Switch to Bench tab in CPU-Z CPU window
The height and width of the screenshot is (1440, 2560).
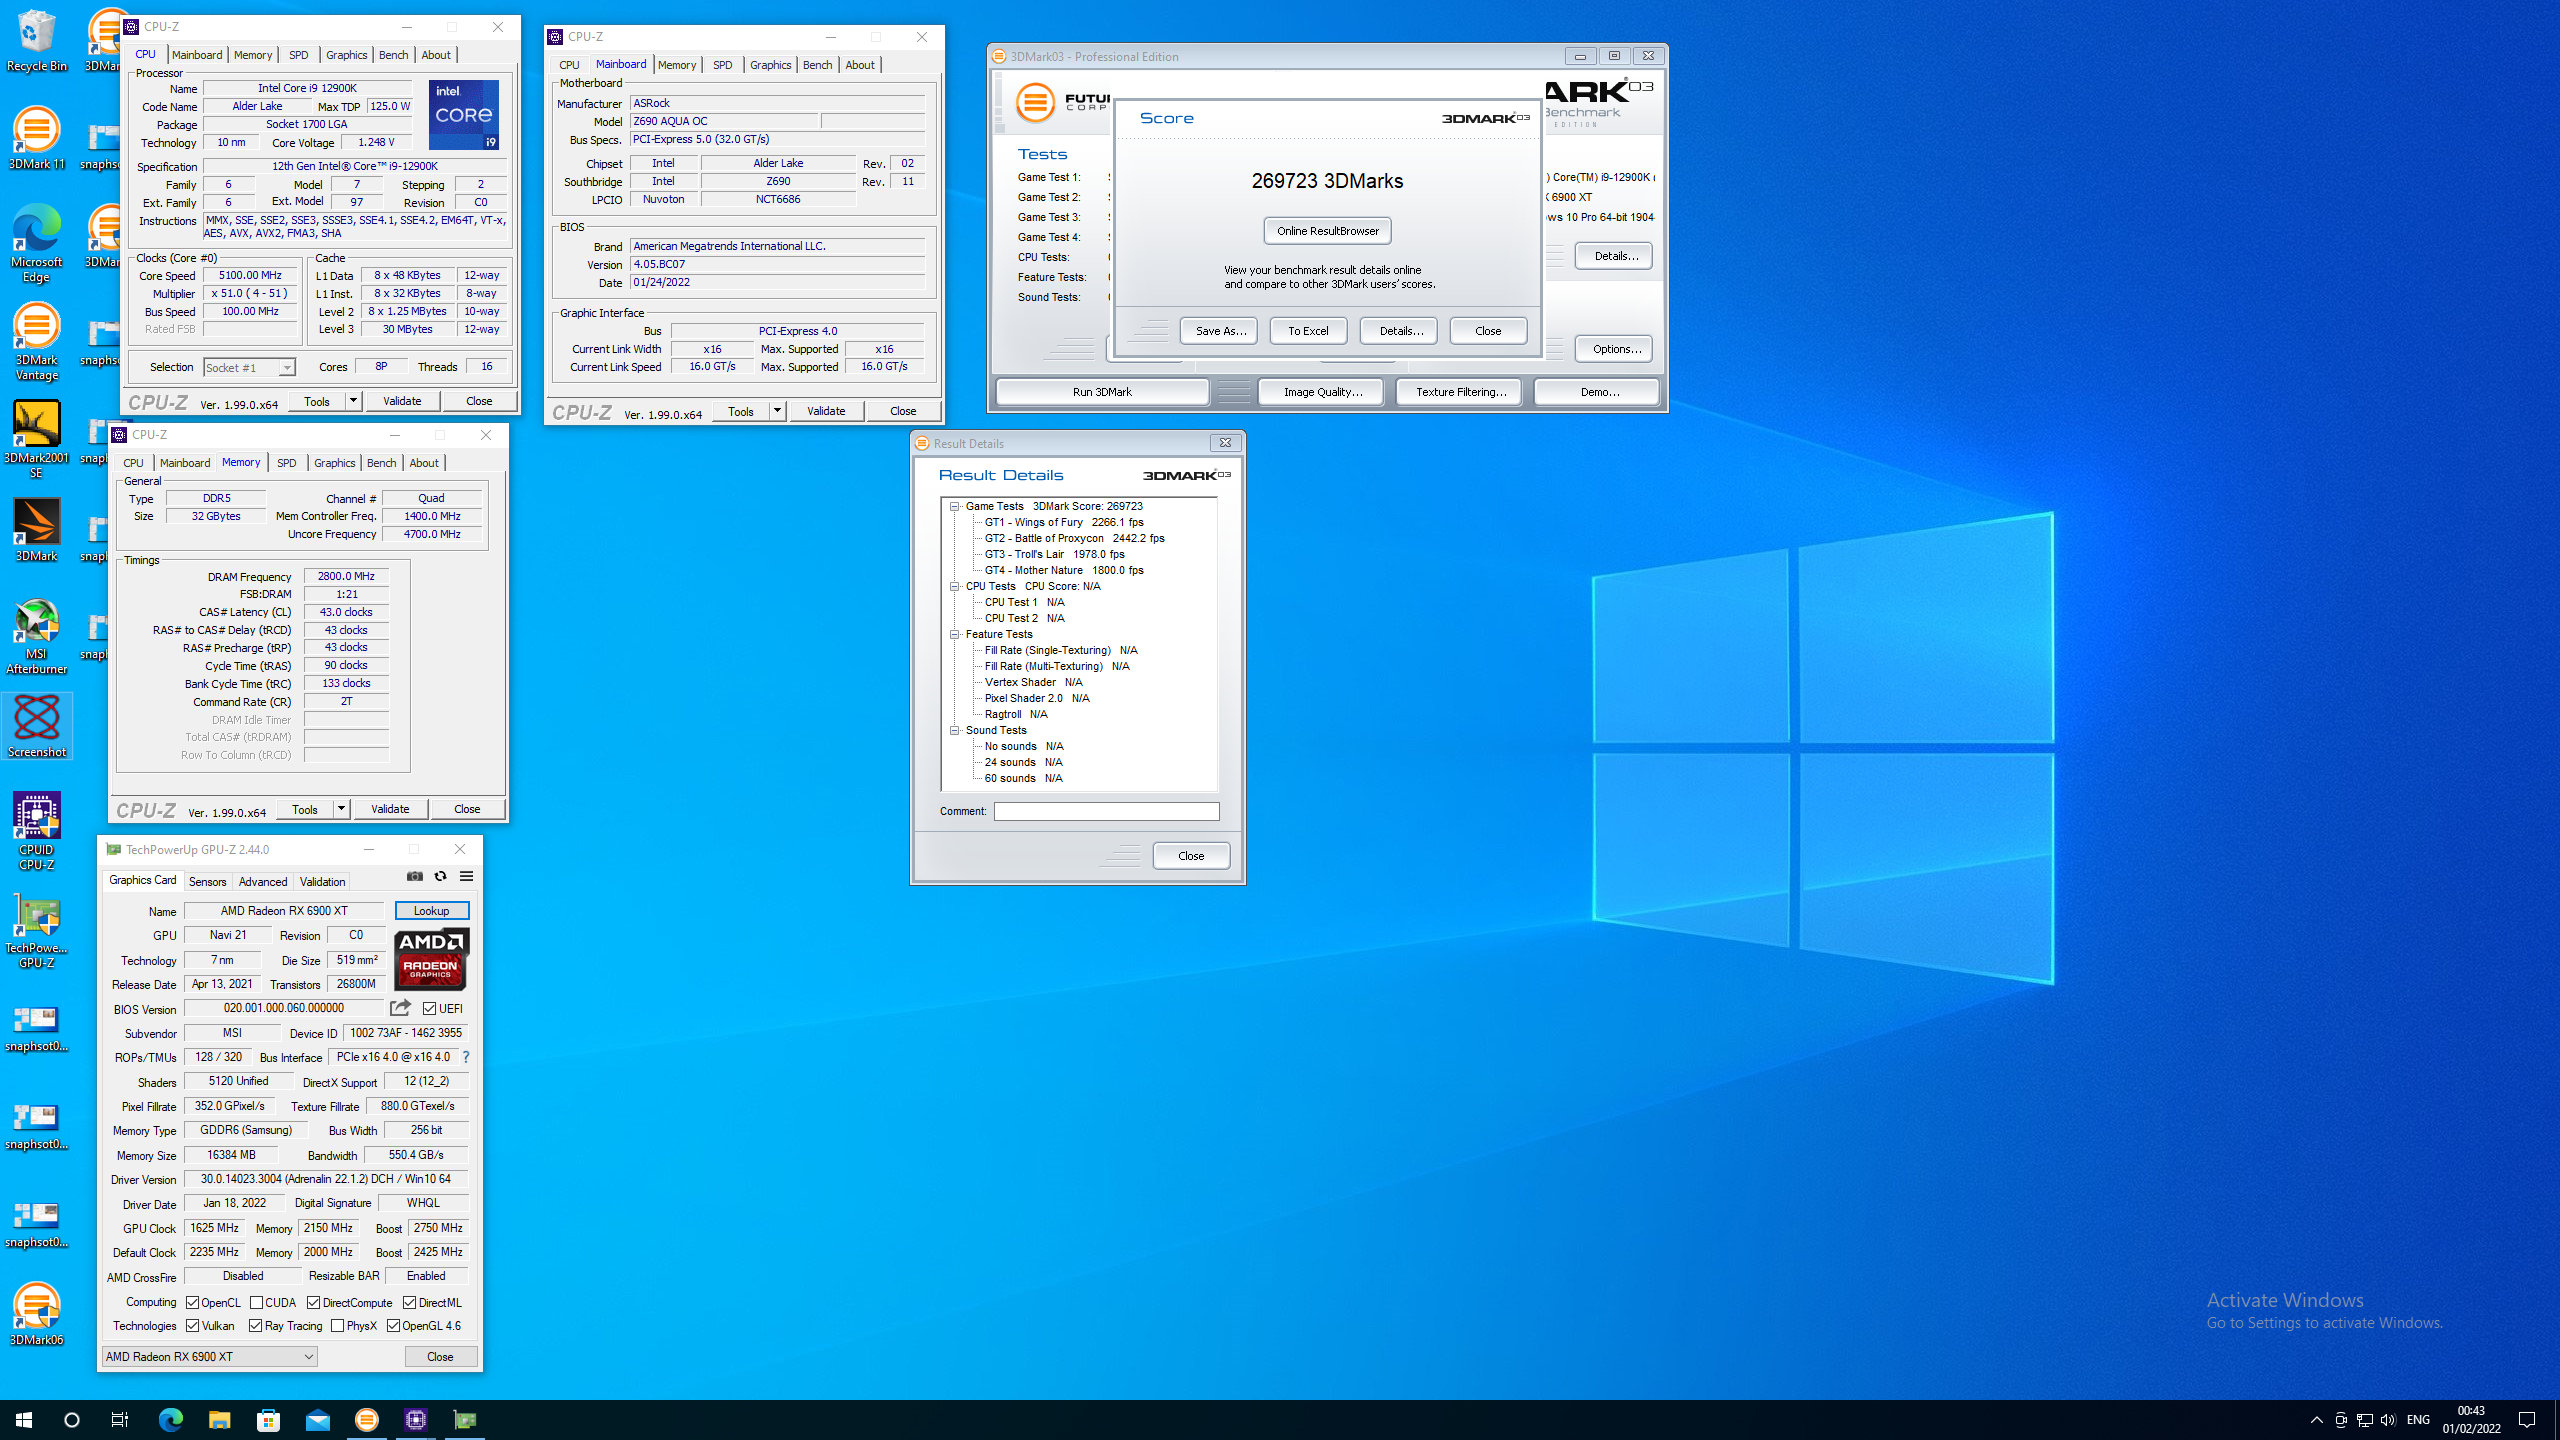[x=393, y=55]
